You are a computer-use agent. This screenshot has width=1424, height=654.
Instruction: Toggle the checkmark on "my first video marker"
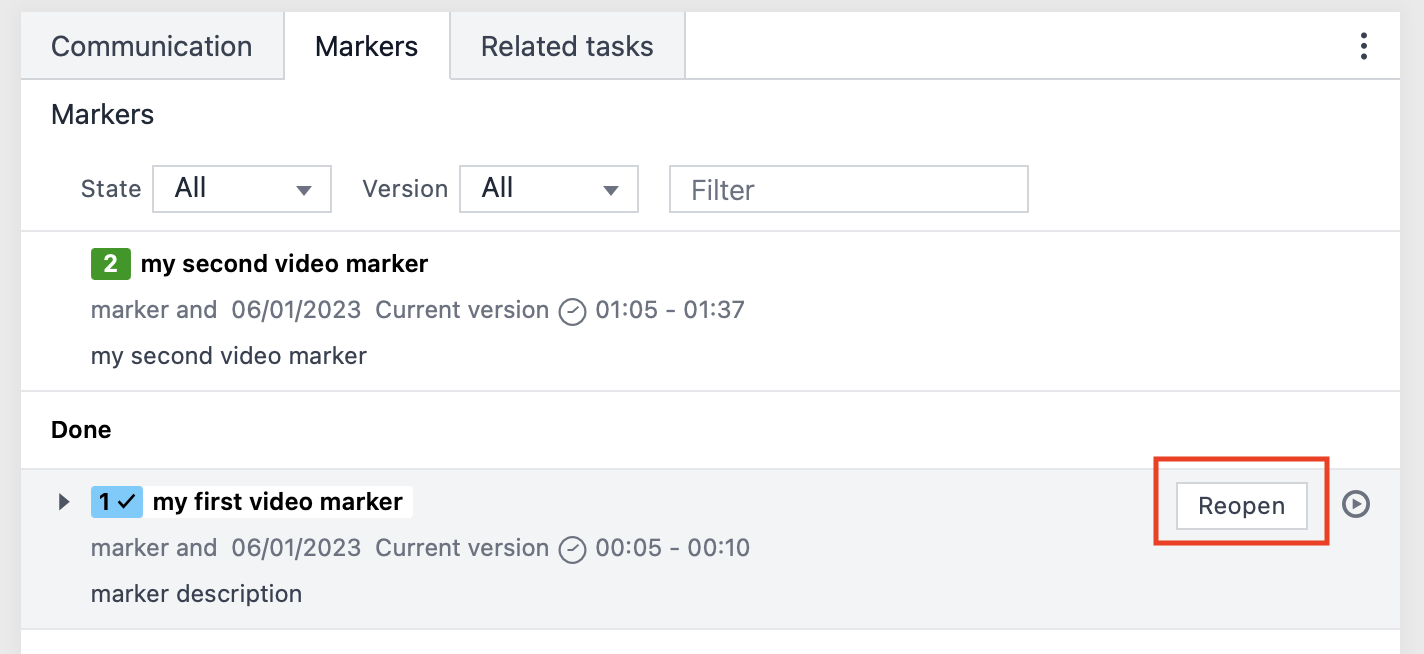pos(129,502)
